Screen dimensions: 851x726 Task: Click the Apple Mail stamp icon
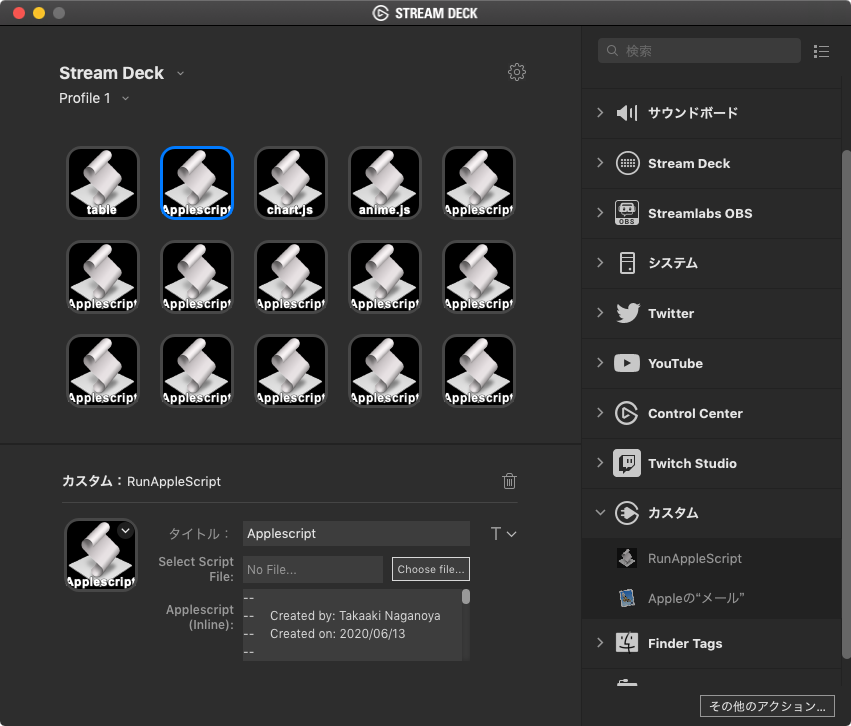coord(627,598)
